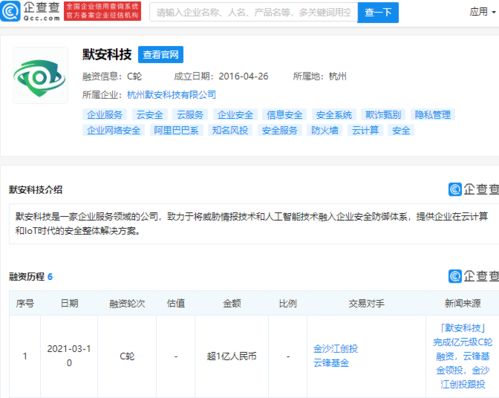Click the C轮 round cell in row 1

click(127, 356)
